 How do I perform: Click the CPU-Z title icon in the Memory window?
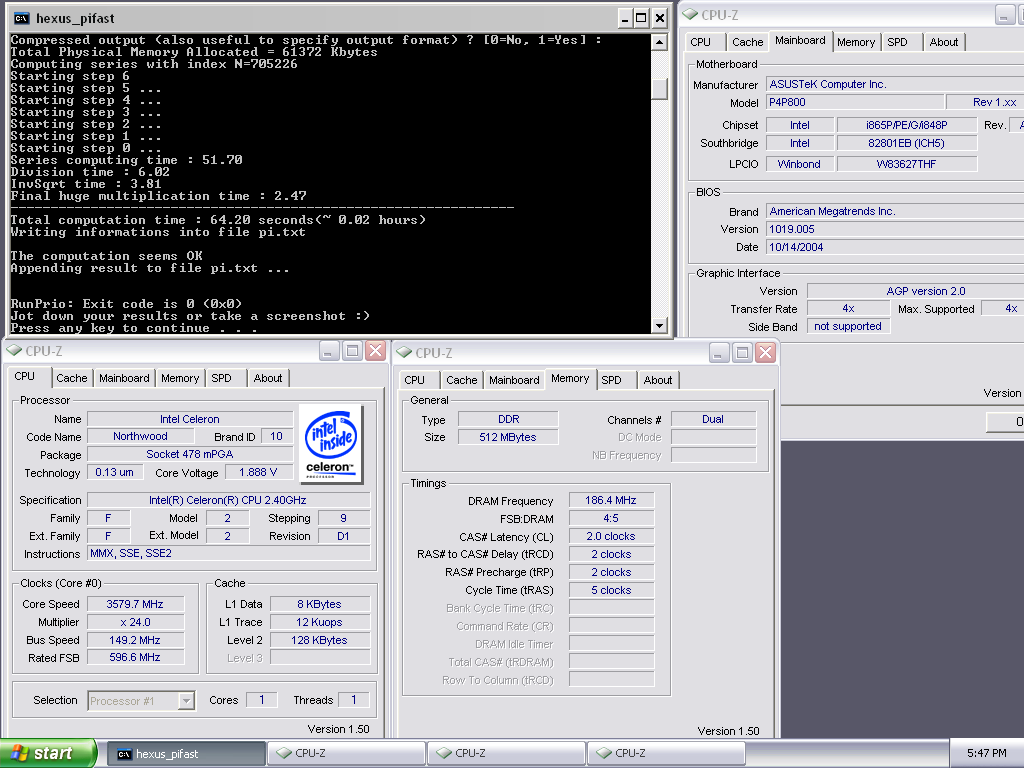[404, 353]
